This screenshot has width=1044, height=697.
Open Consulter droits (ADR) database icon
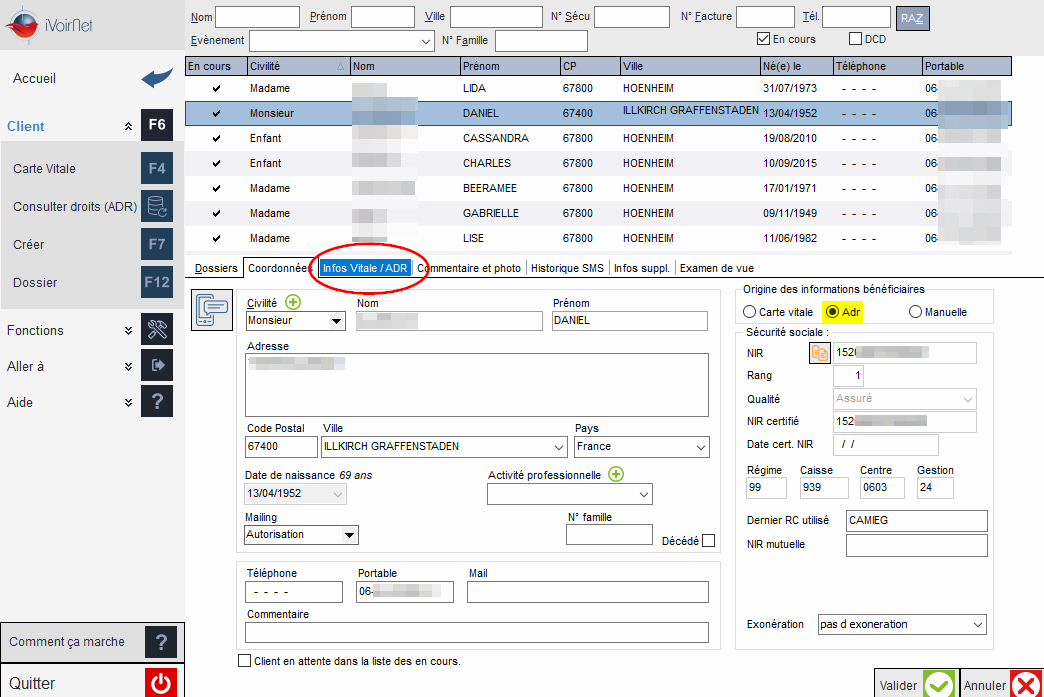click(x=157, y=206)
